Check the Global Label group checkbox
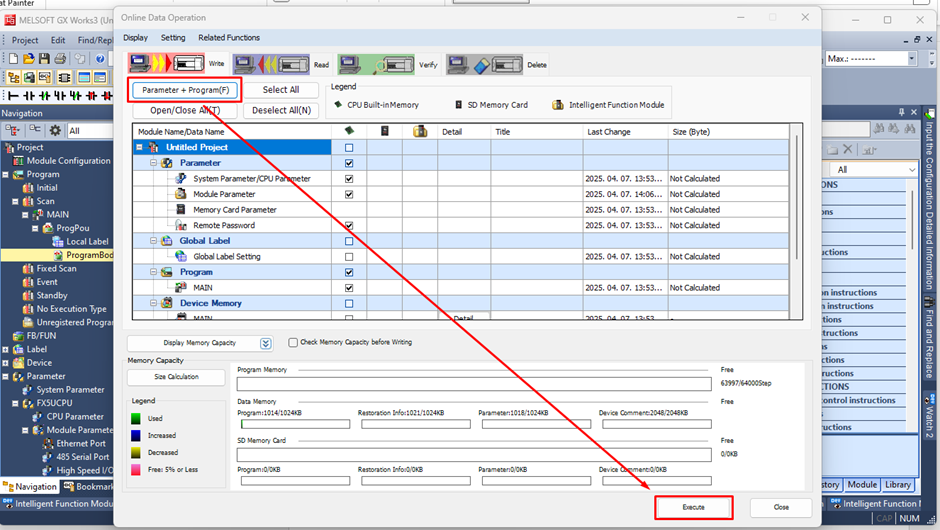This screenshot has width=940, height=530. point(349,241)
